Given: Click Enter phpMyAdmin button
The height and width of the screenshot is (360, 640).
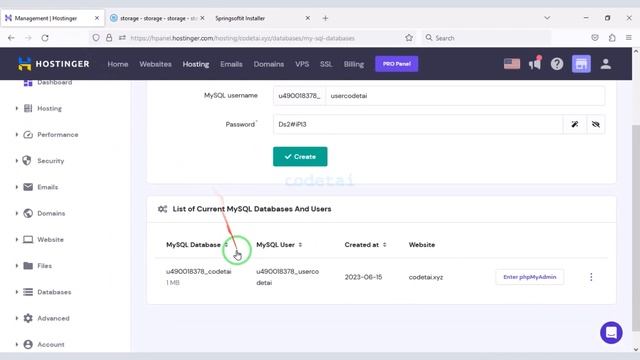Looking at the screenshot, I should point(529,277).
